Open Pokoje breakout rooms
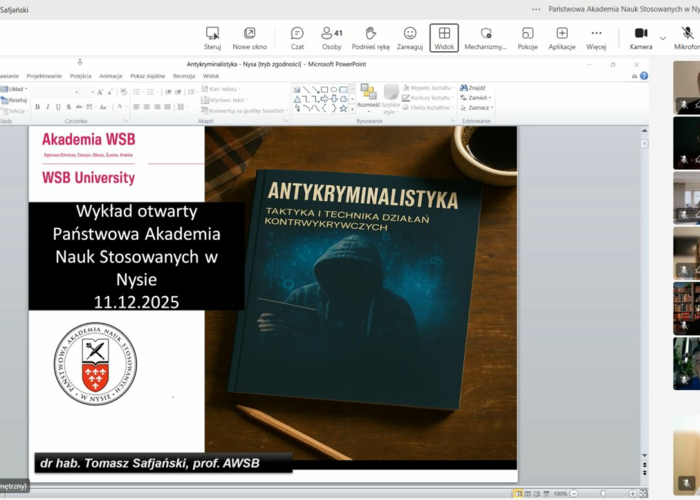 [527, 38]
